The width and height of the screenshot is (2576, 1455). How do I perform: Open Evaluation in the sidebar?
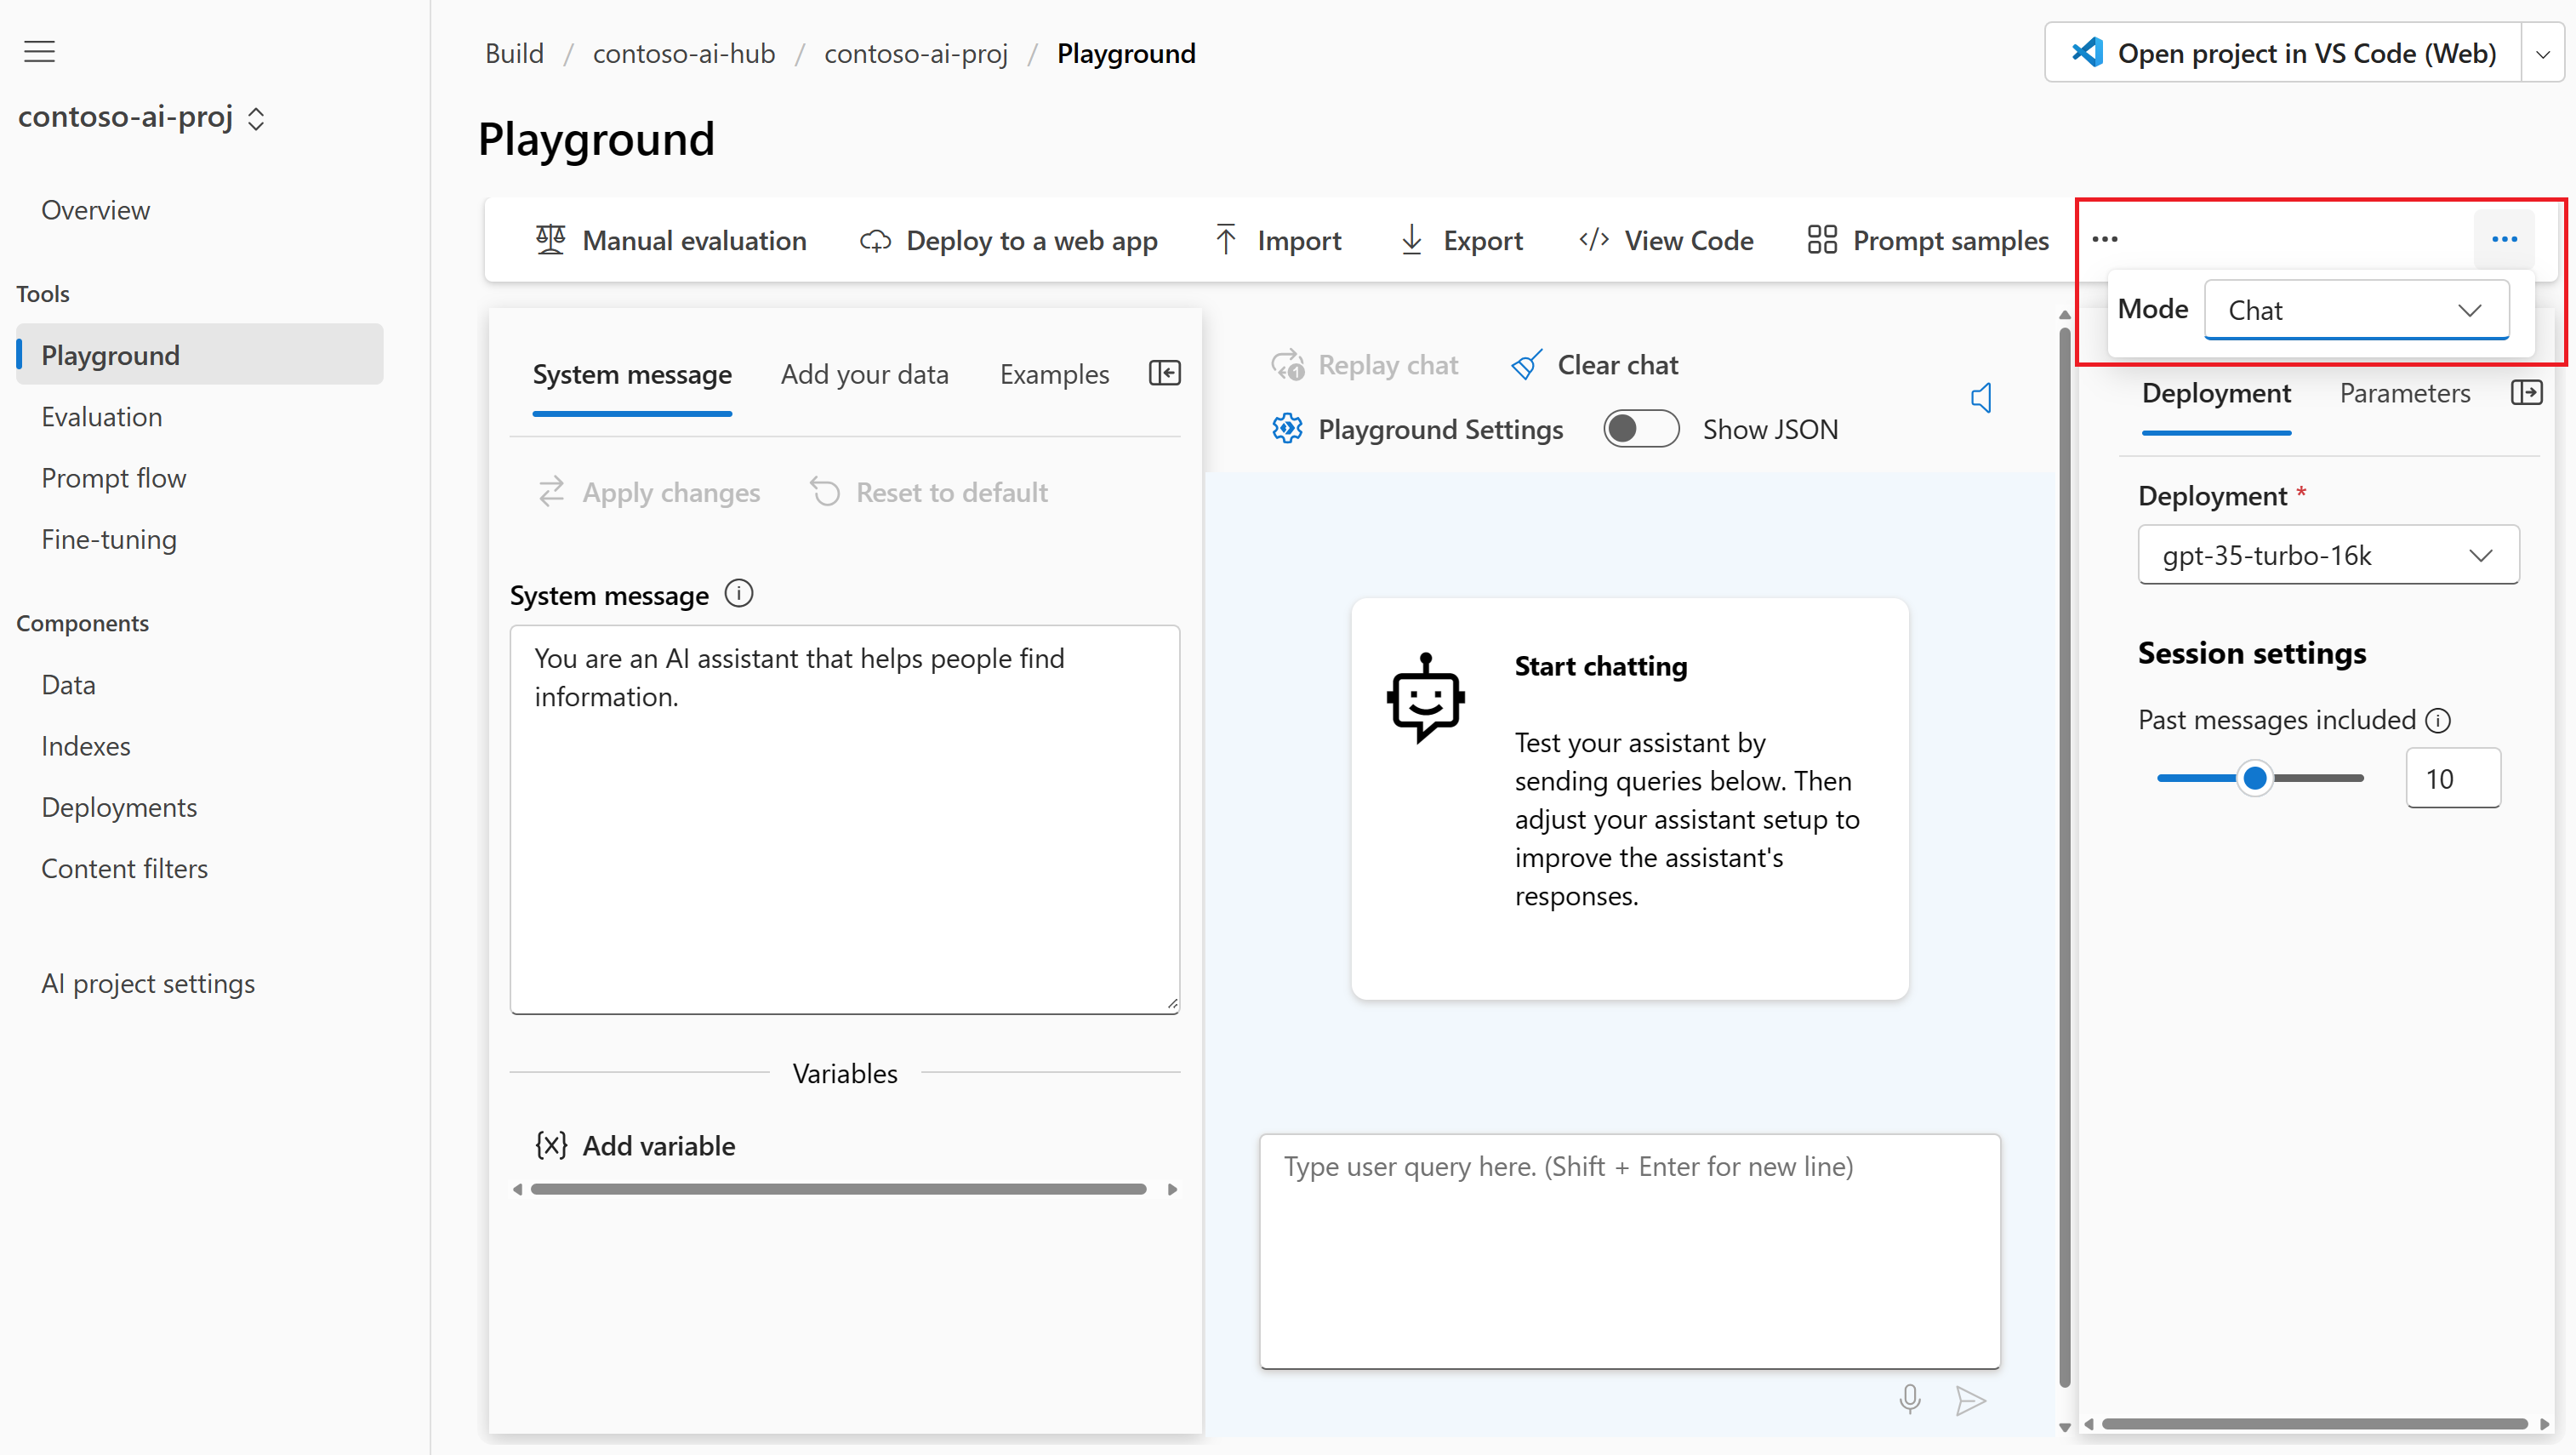pos(101,416)
